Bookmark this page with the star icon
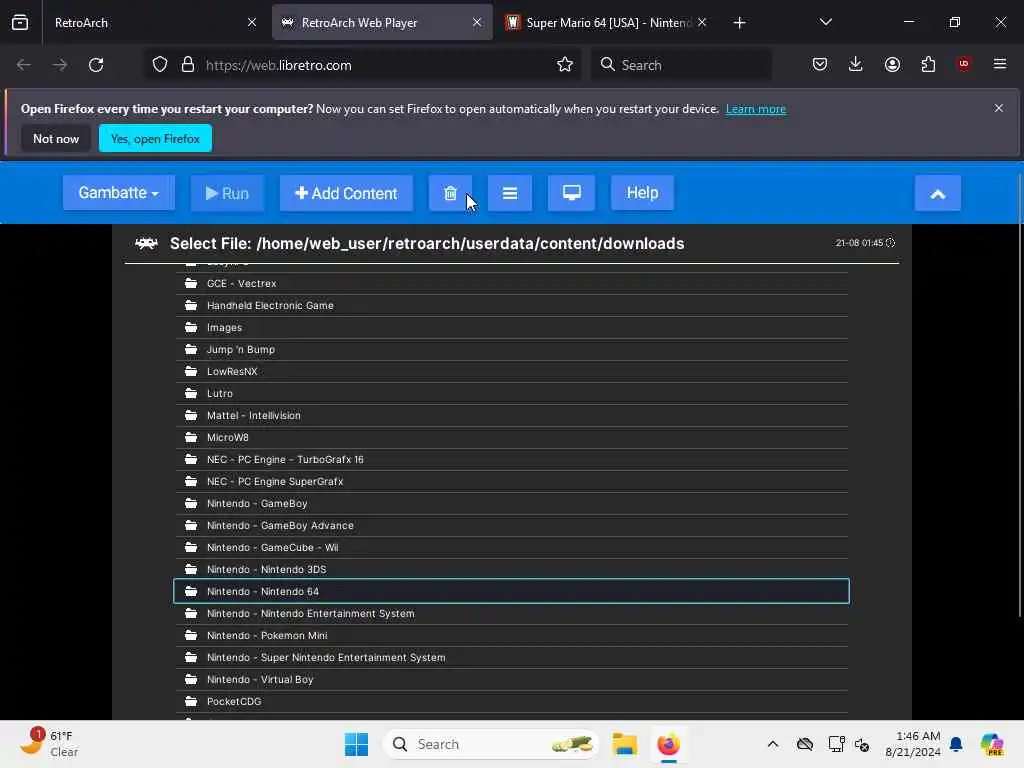The width and height of the screenshot is (1024, 768). pyautogui.click(x=565, y=65)
